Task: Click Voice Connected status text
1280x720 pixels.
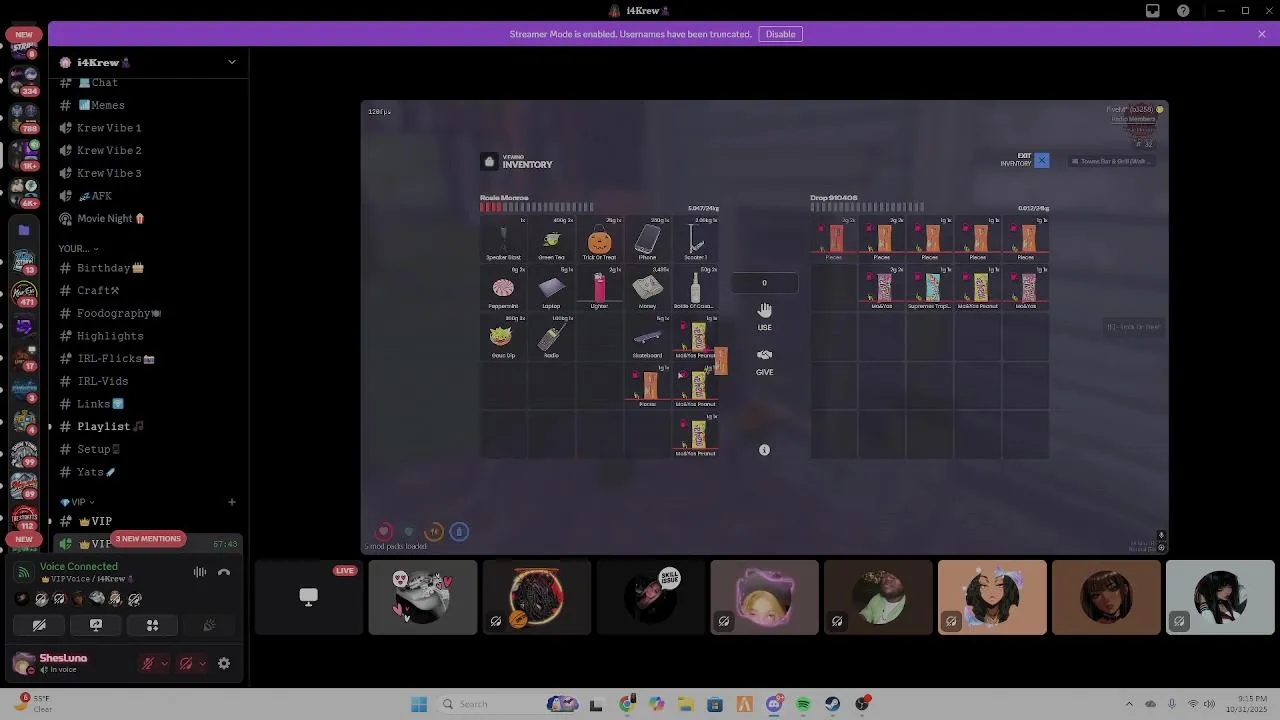Action: pyautogui.click(x=79, y=566)
